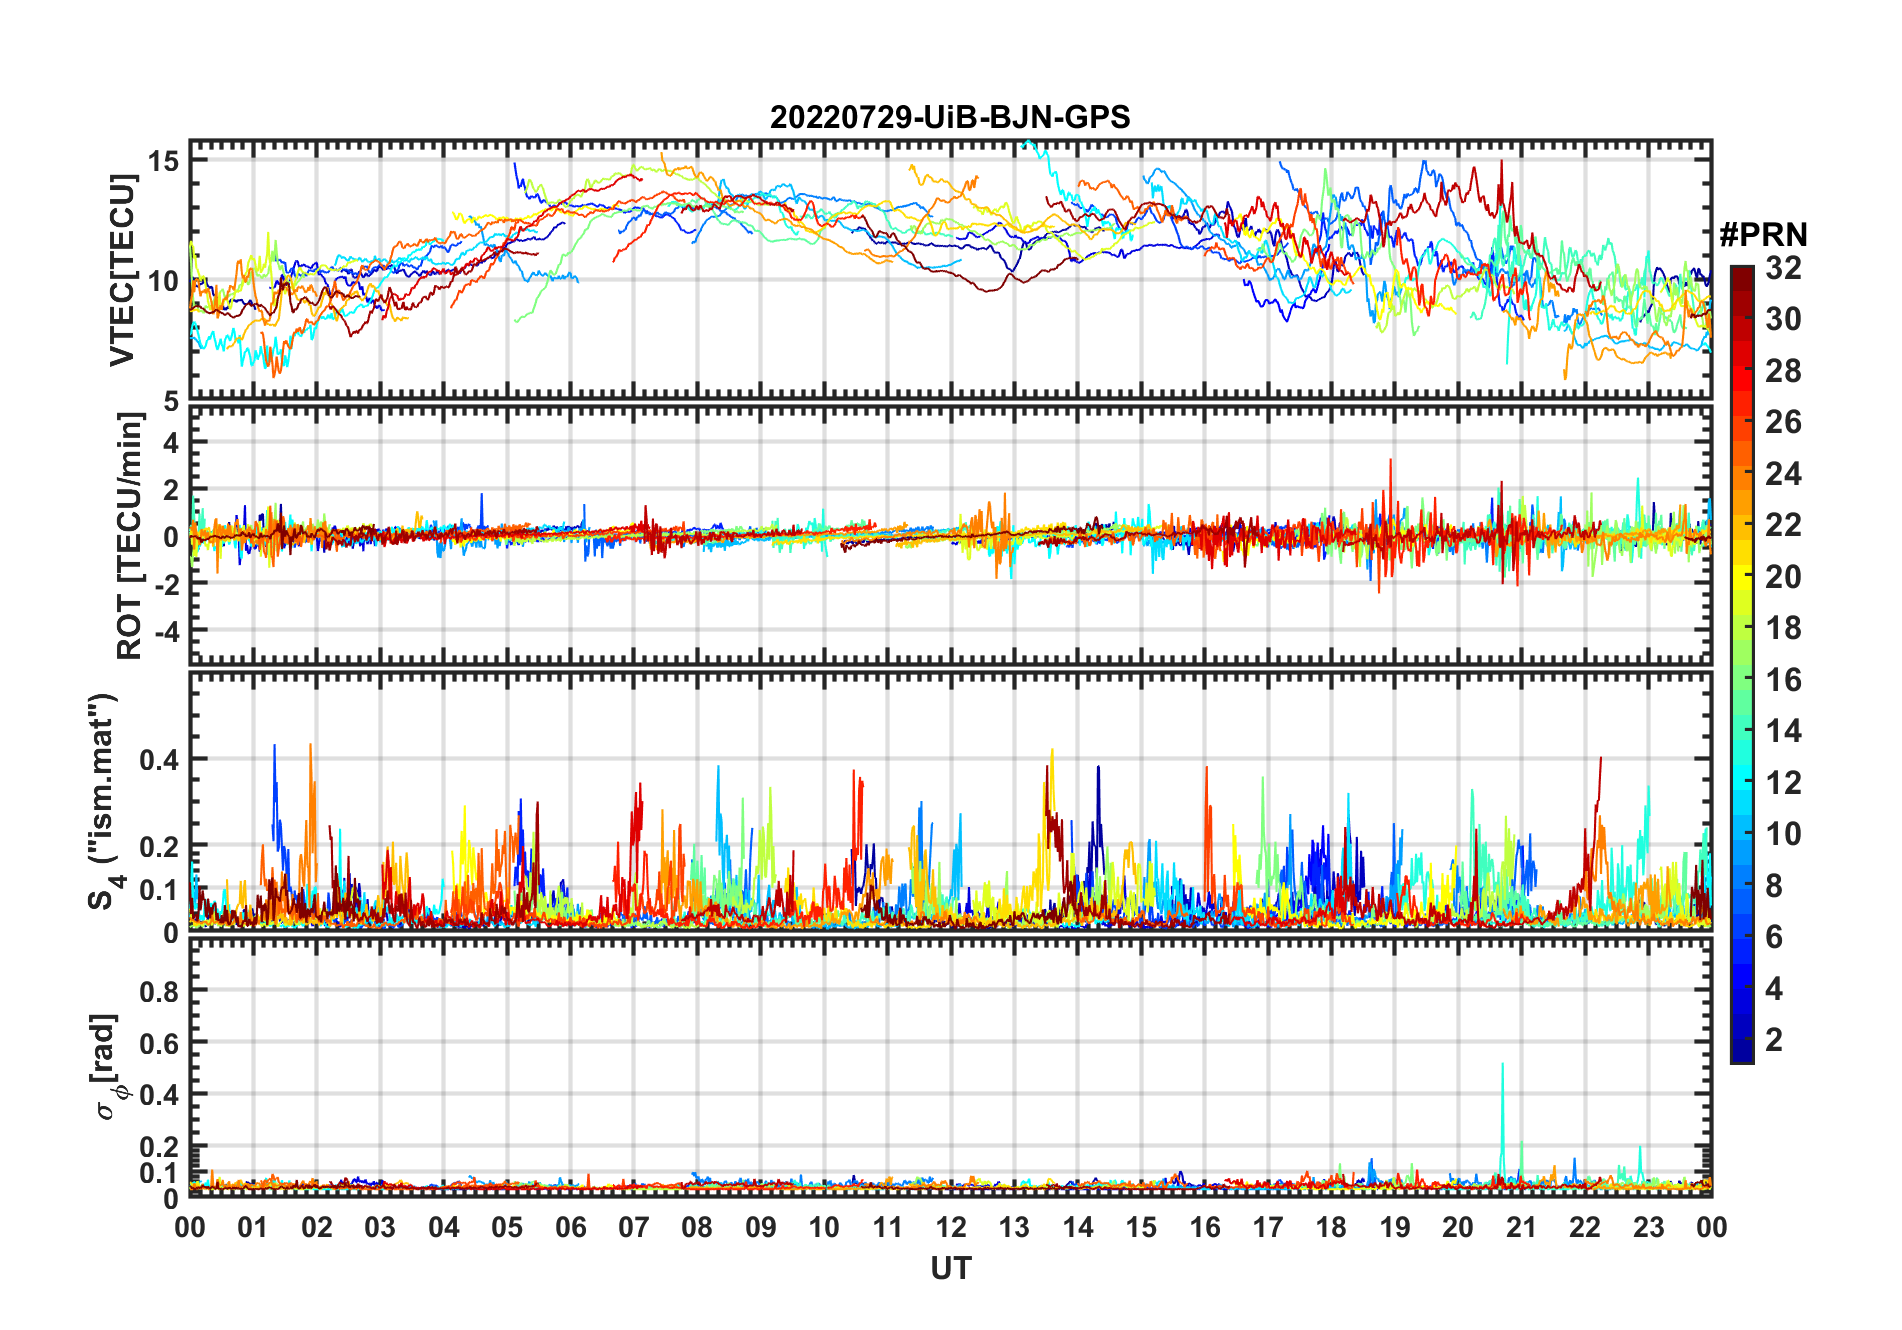The image size is (1902, 1330).
Task: Click the green colorbar region near 16
Action: click(1742, 680)
